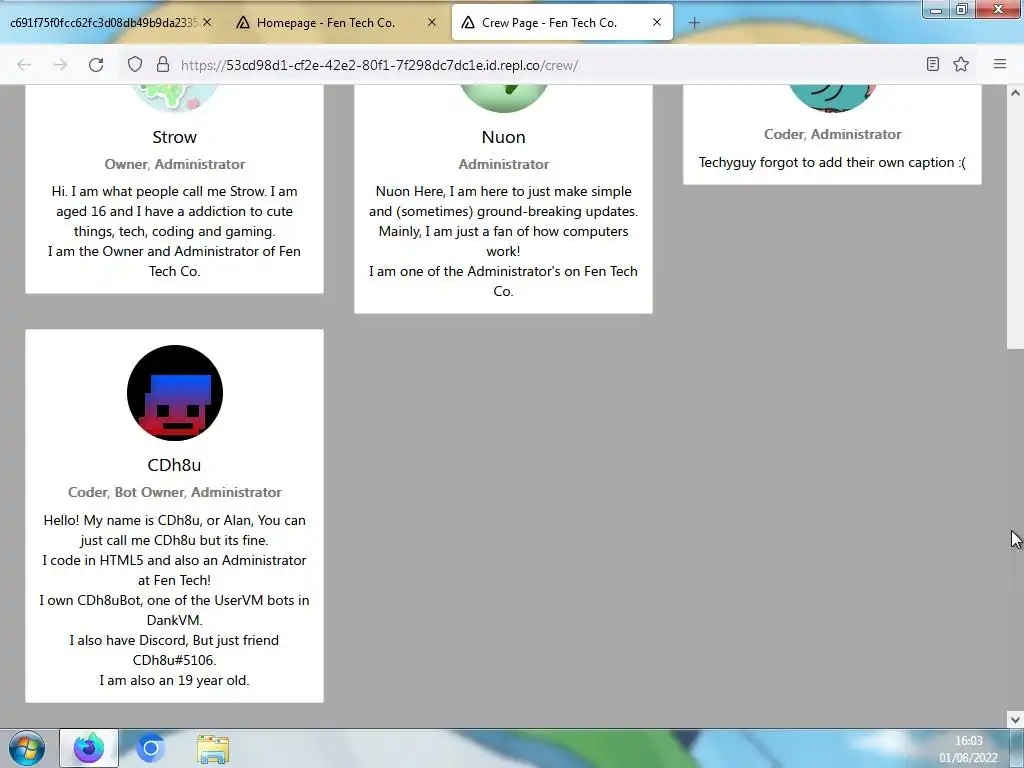The height and width of the screenshot is (768, 1024).
Task: Click 'Techyguy forgot to add their own caption' text
Action: (x=832, y=163)
